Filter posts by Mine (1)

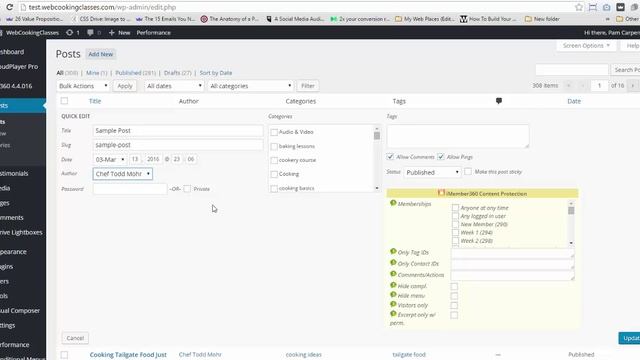(x=96, y=73)
